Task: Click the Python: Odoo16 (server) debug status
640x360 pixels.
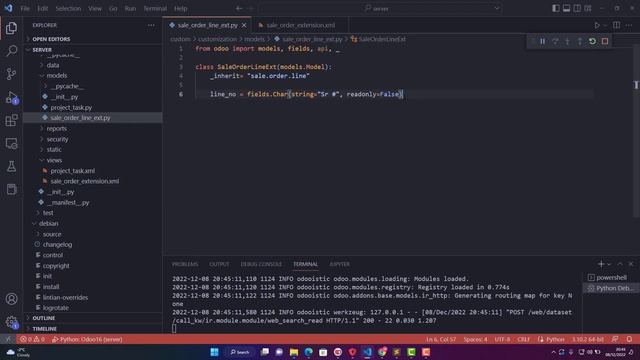Action: (x=87, y=339)
